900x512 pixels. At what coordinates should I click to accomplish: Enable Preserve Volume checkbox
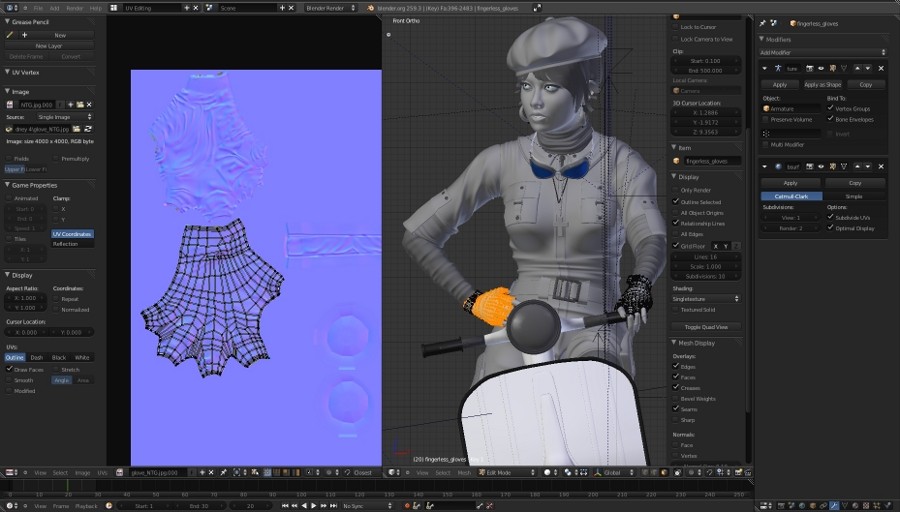point(766,119)
